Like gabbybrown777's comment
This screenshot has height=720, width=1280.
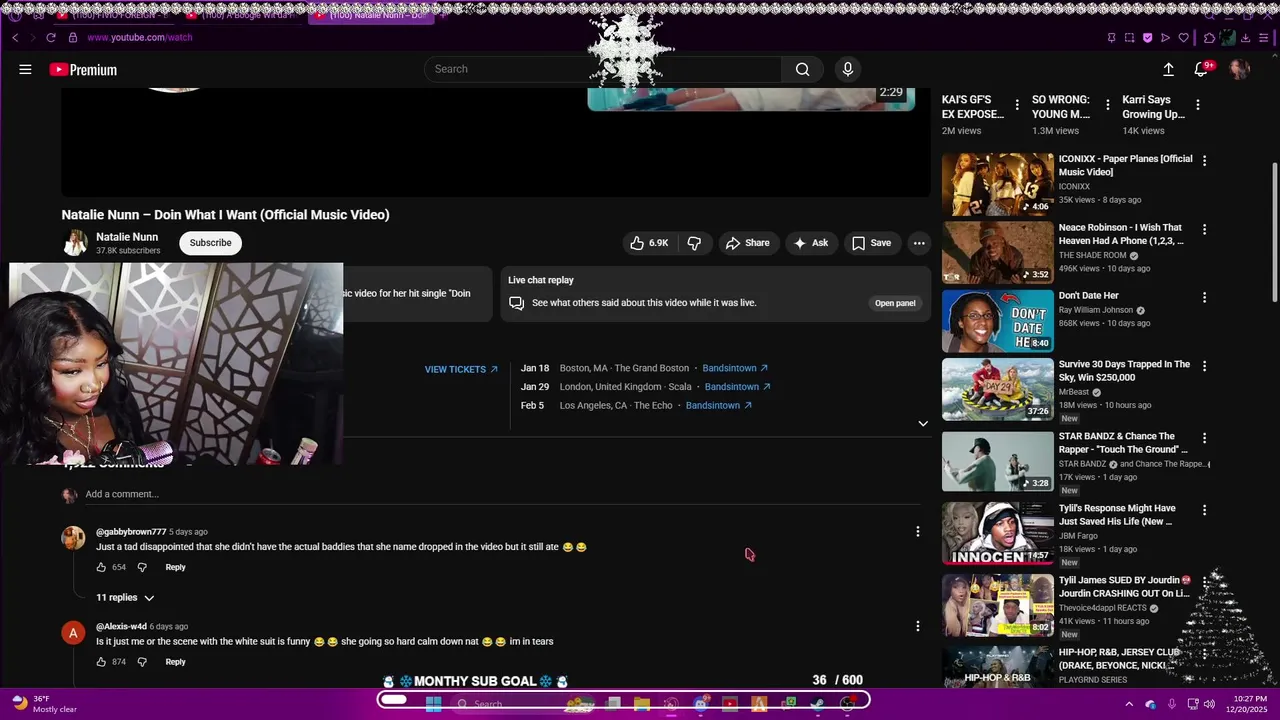pos(101,567)
